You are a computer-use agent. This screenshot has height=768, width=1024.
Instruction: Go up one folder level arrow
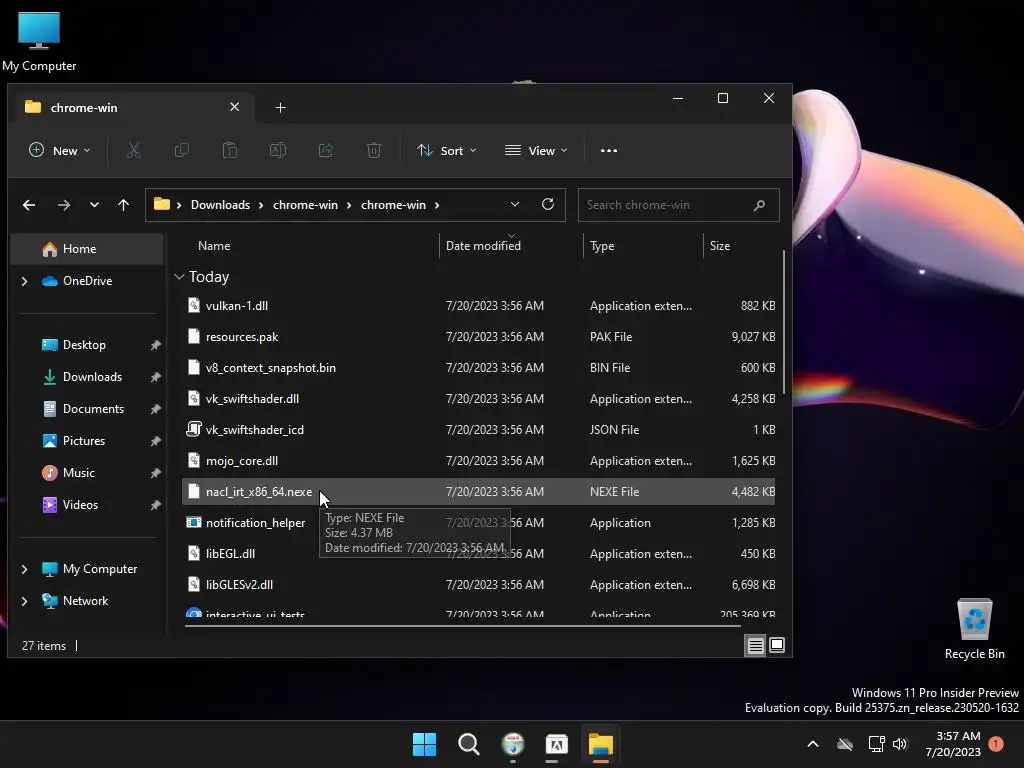[123, 205]
